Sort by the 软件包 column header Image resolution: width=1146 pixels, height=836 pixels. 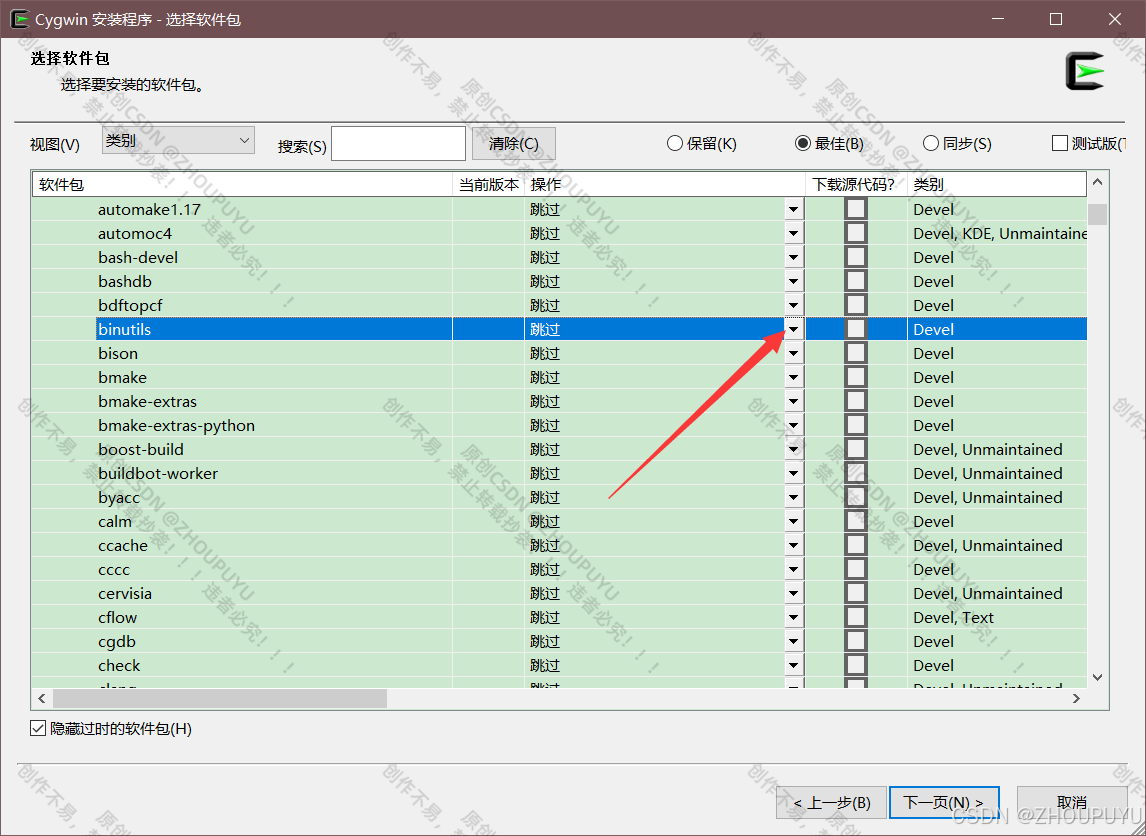click(242, 184)
